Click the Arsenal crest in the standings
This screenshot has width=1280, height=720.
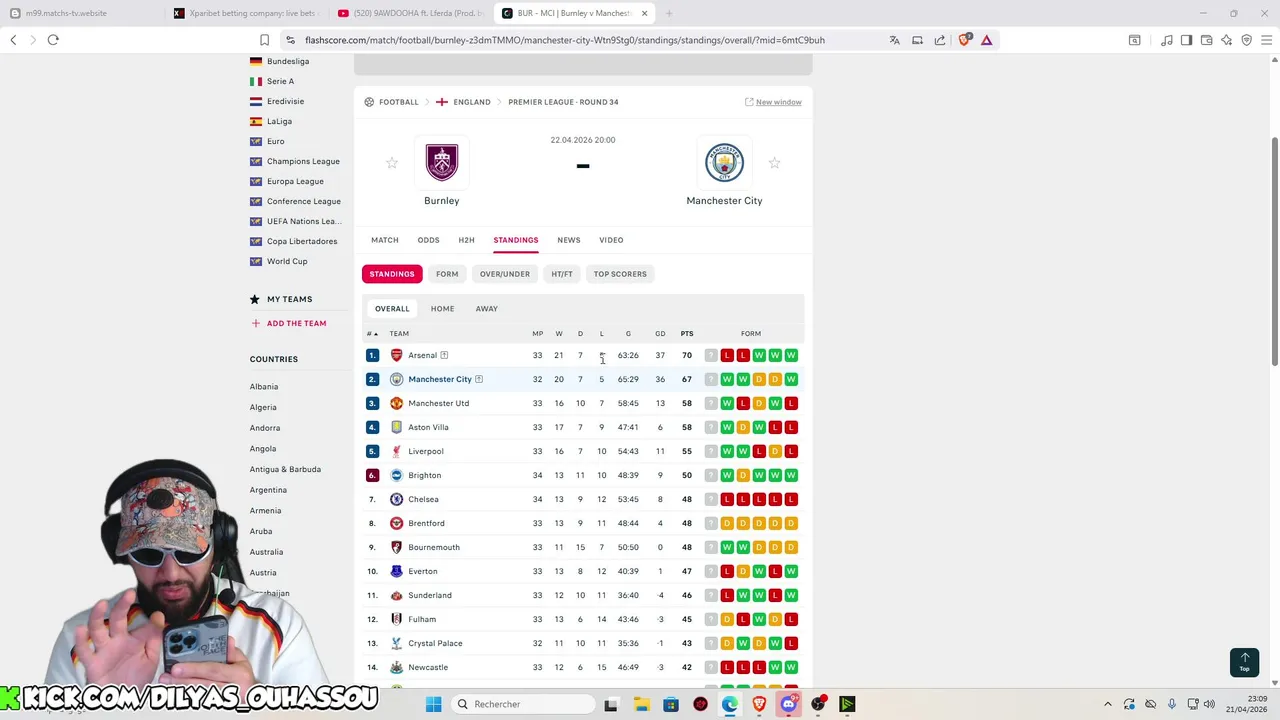click(x=396, y=355)
